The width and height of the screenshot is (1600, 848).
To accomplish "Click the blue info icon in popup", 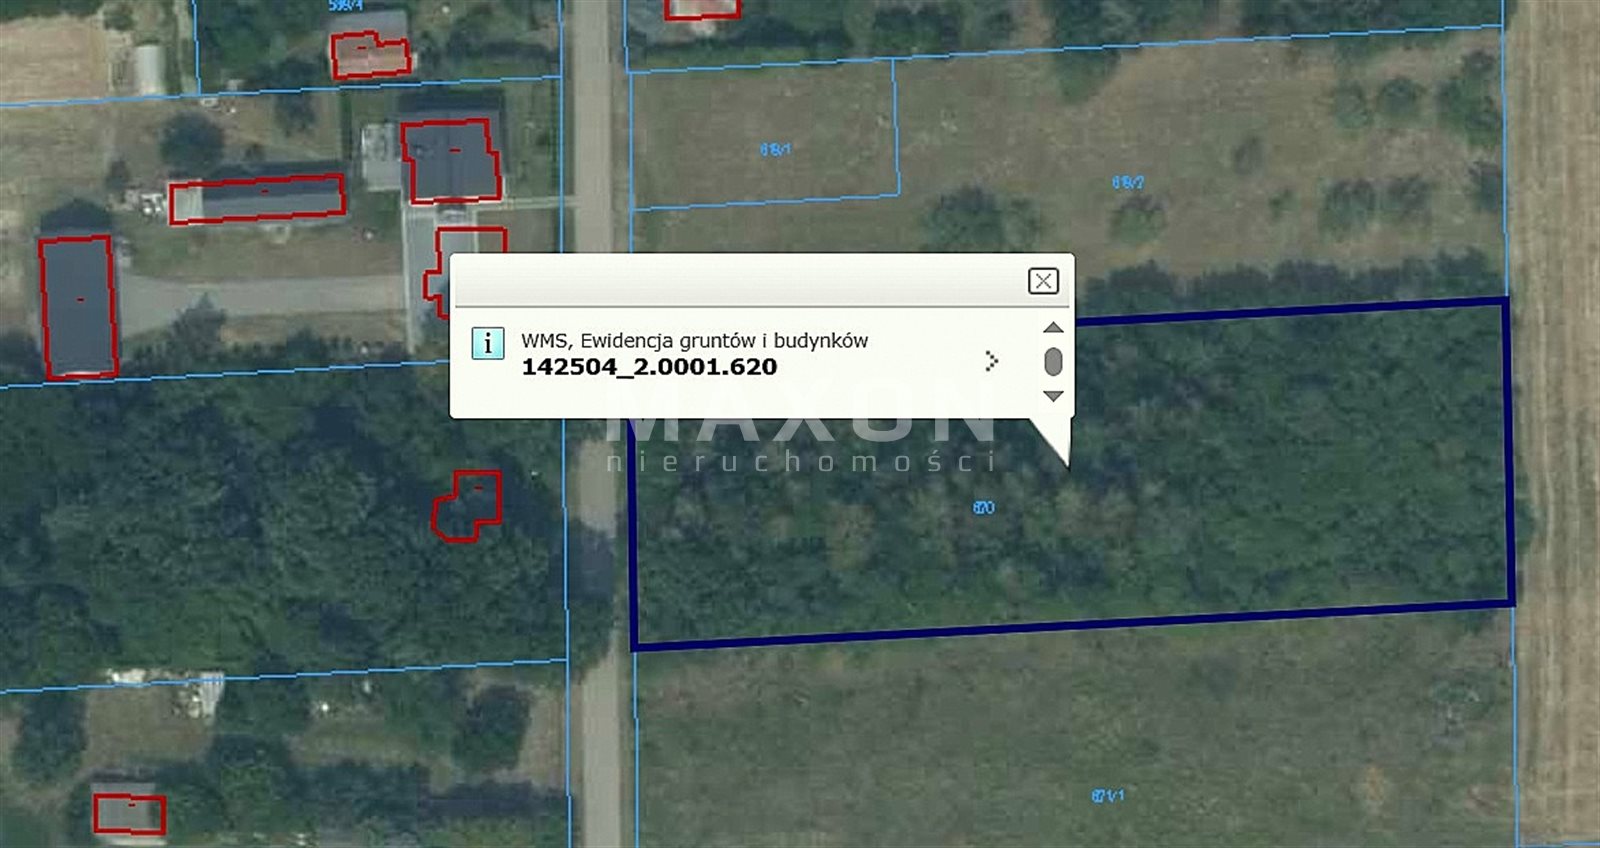I will [x=487, y=343].
